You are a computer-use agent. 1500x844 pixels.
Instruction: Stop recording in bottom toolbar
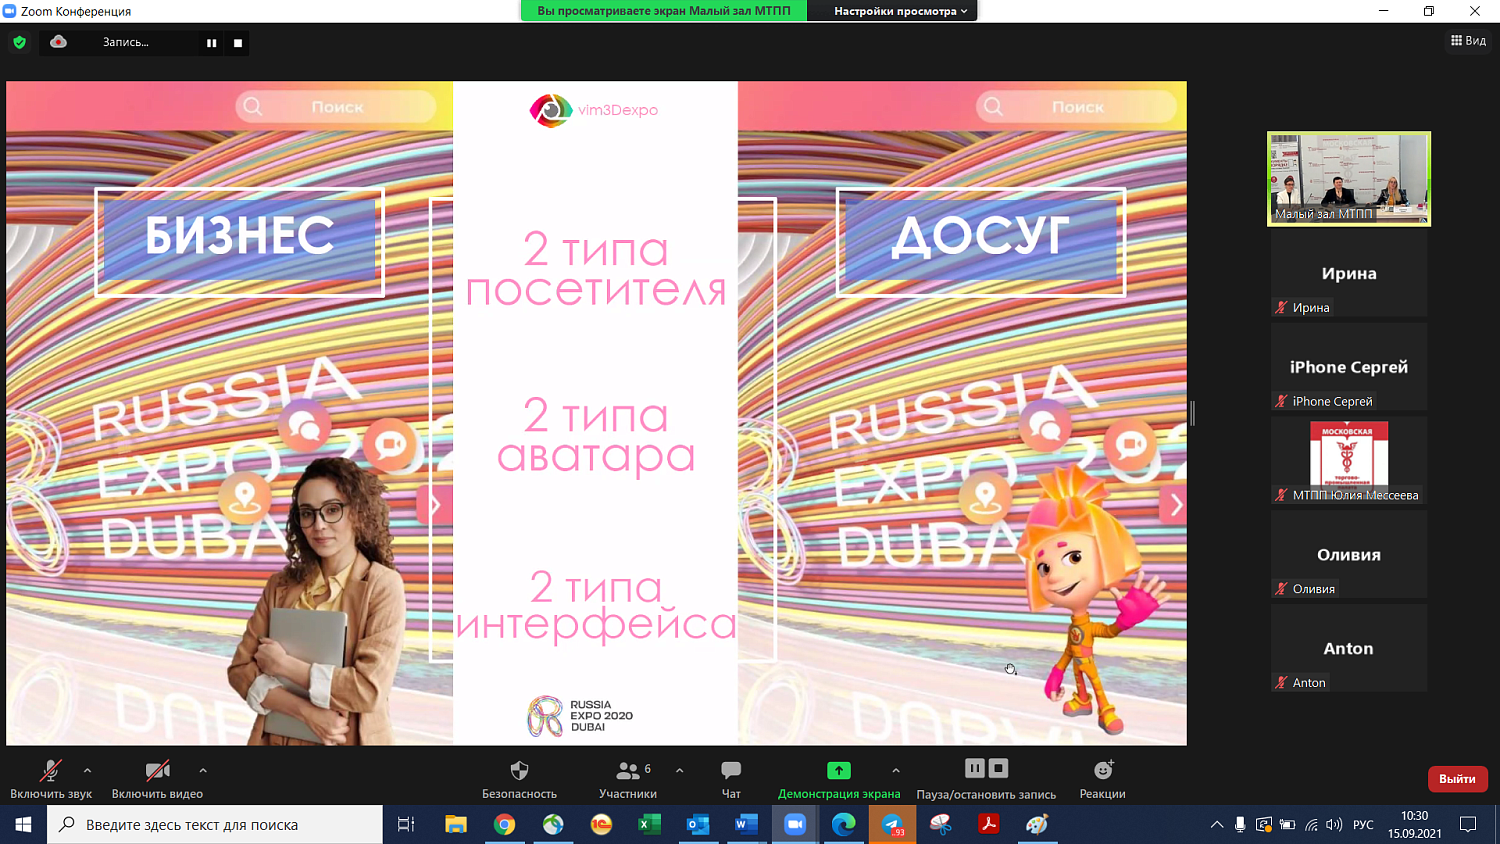[998, 768]
